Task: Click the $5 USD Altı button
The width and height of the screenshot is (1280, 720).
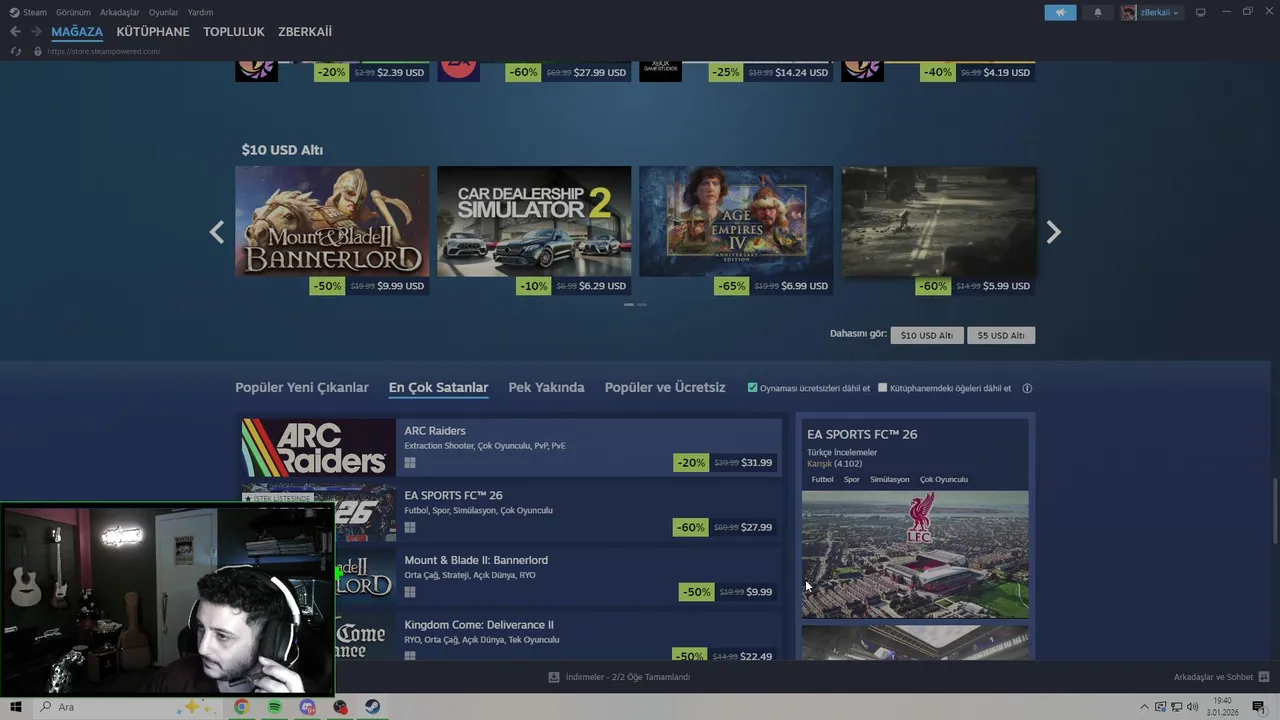Action: (1001, 335)
